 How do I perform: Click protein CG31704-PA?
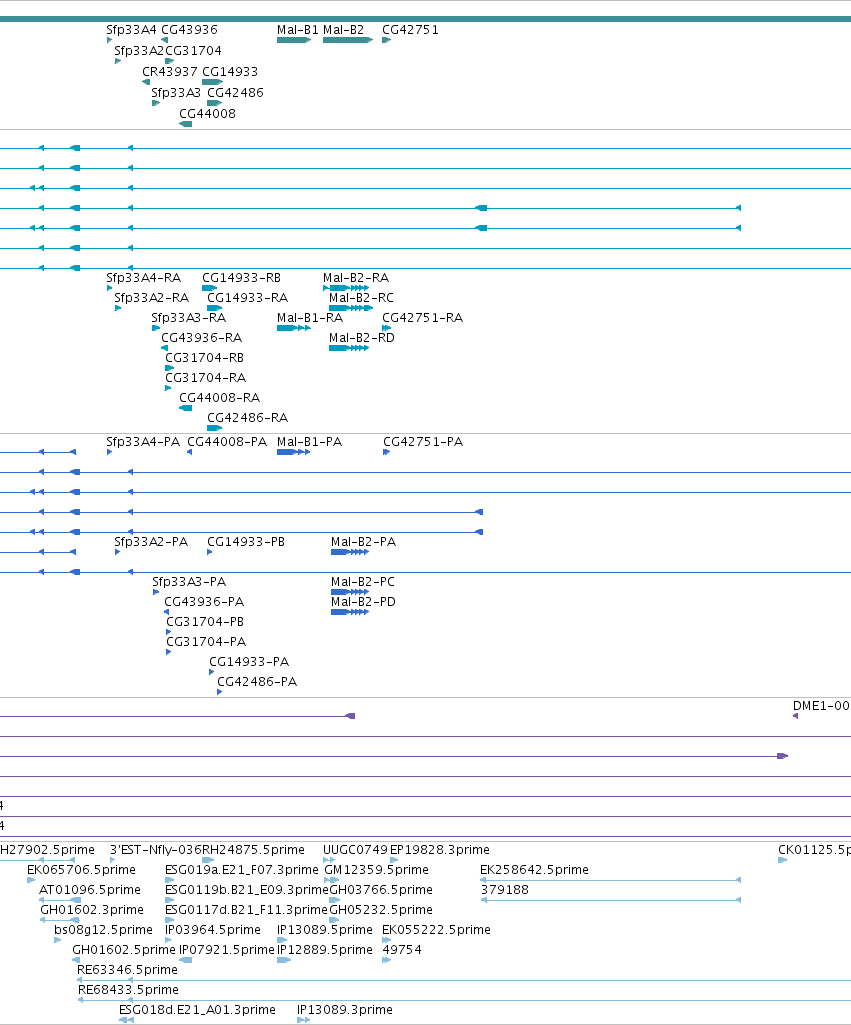[207, 642]
